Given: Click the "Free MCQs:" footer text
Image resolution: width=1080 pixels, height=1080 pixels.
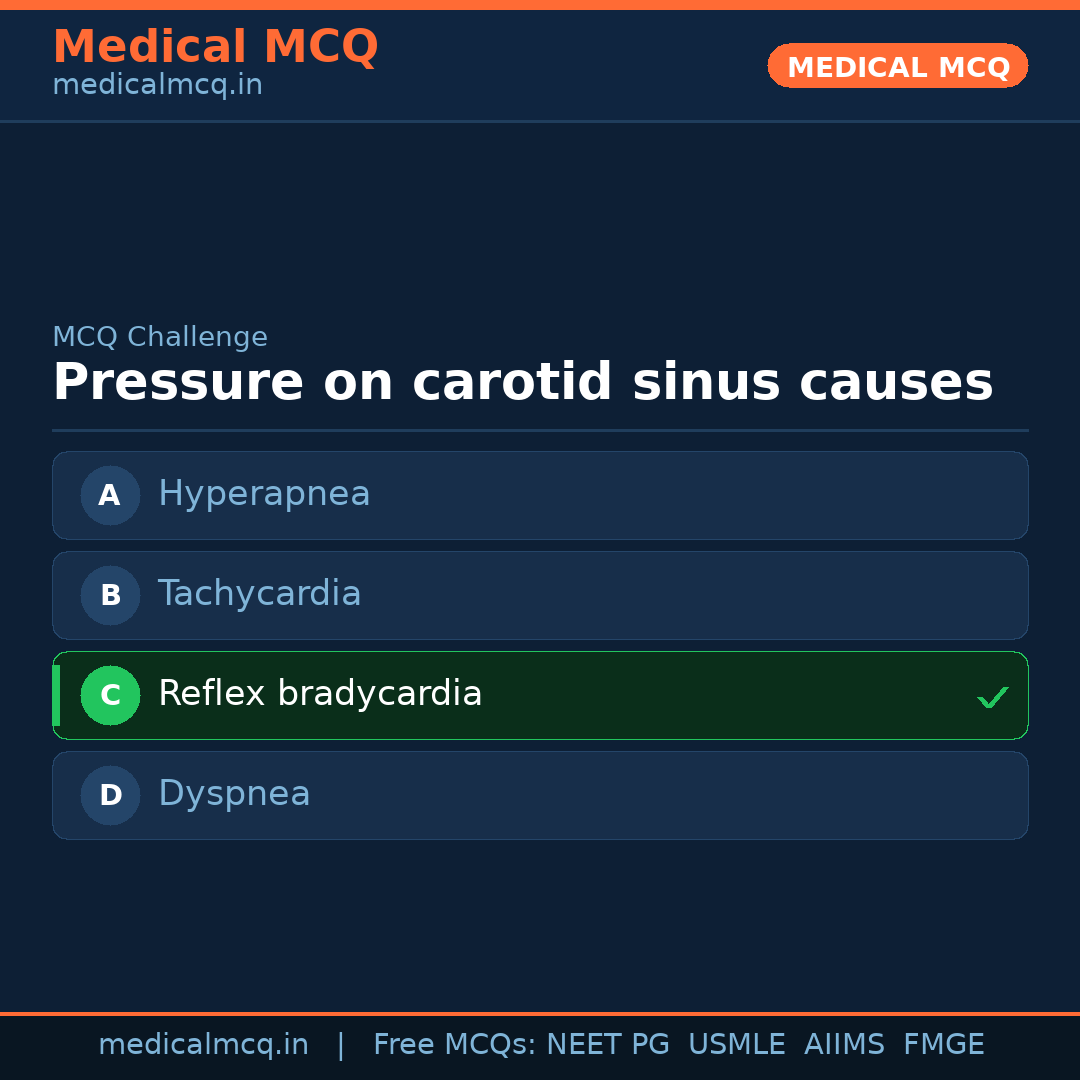Looking at the screenshot, I should tap(454, 1045).
